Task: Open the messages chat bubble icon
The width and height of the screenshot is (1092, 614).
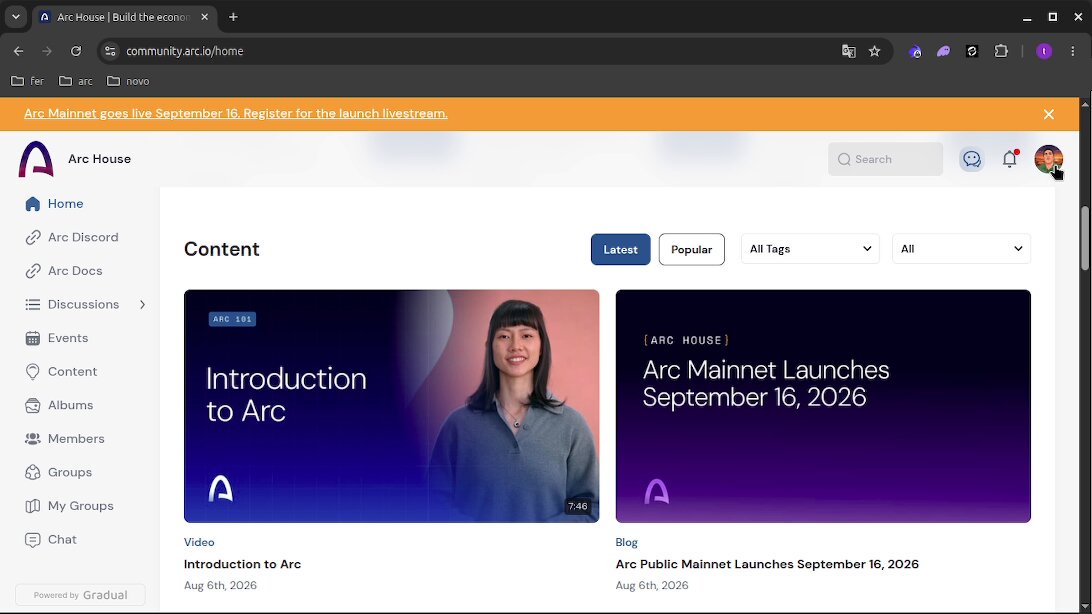Action: click(972, 159)
